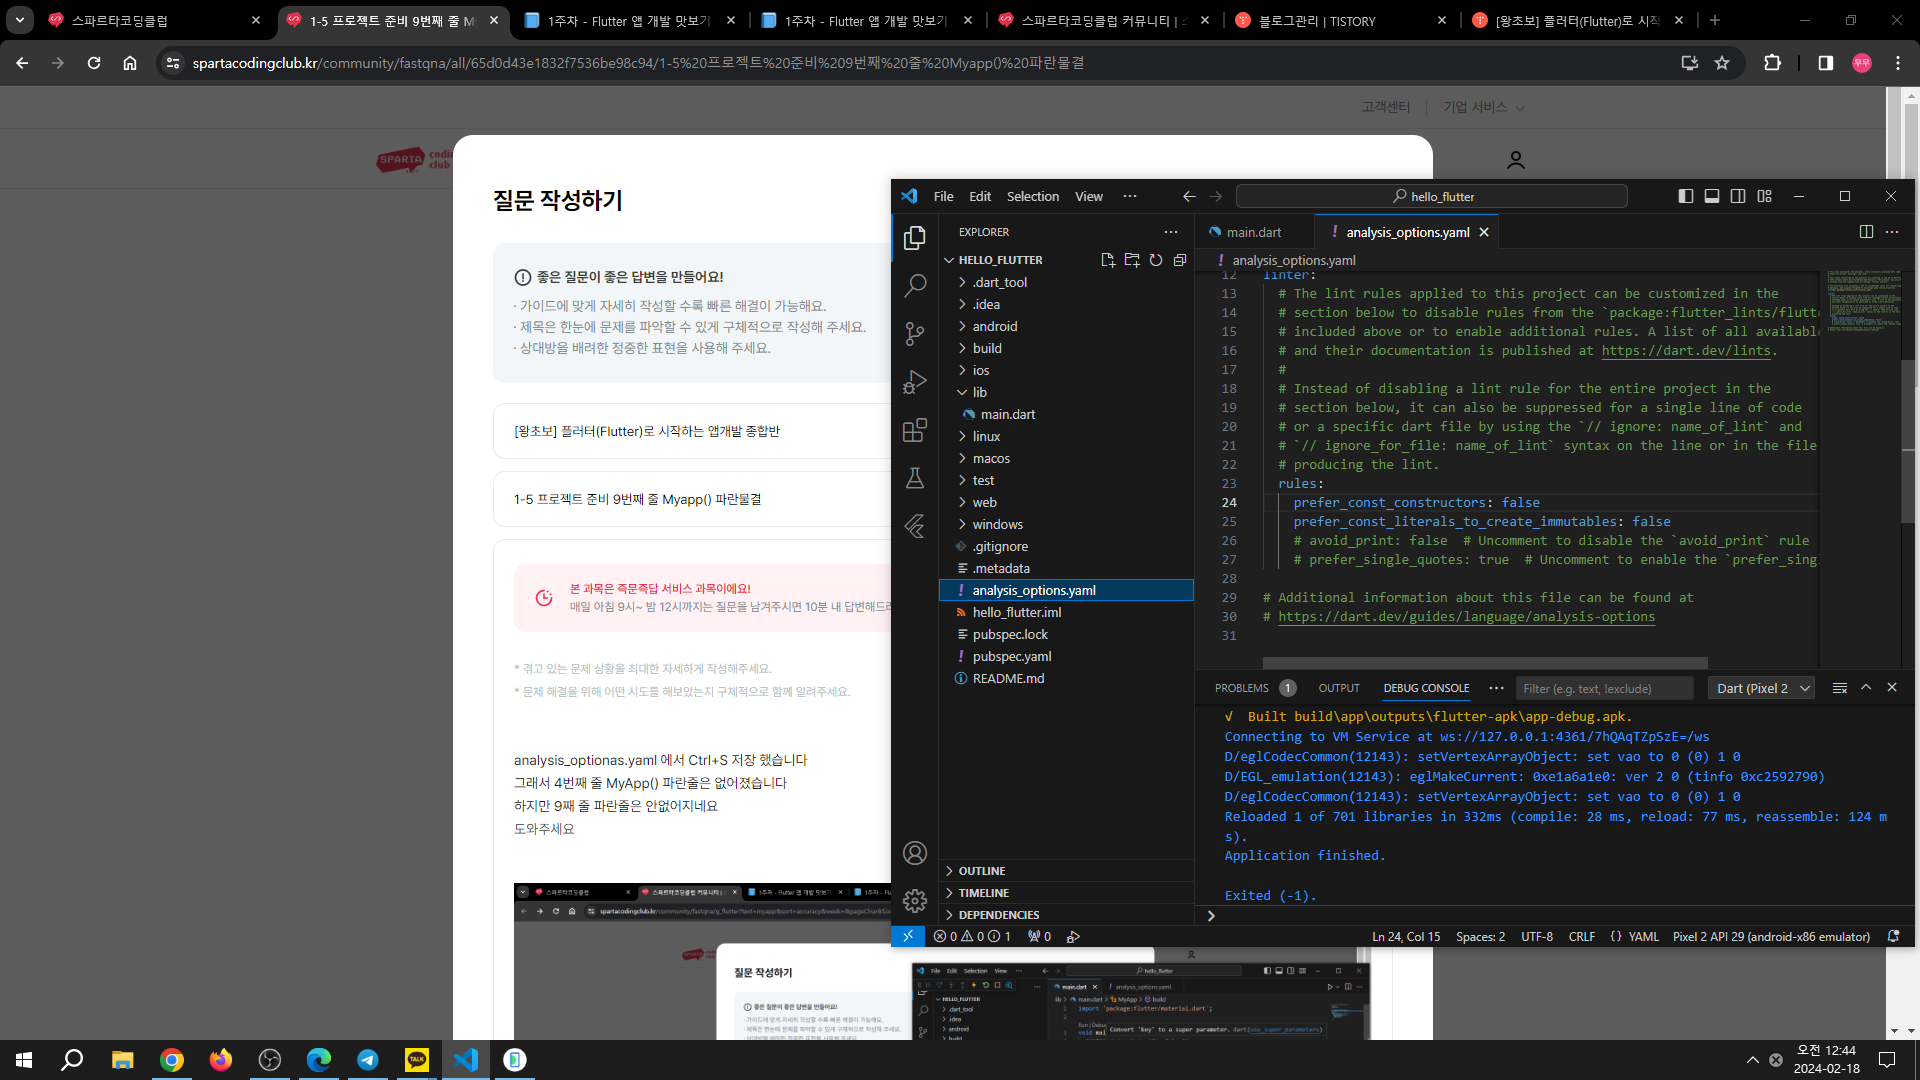The width and height of the screenshot is (1920, 1080).
Task: Go back in VS Code navigation
Action: pyautogui.click(x=1189, y=197)
